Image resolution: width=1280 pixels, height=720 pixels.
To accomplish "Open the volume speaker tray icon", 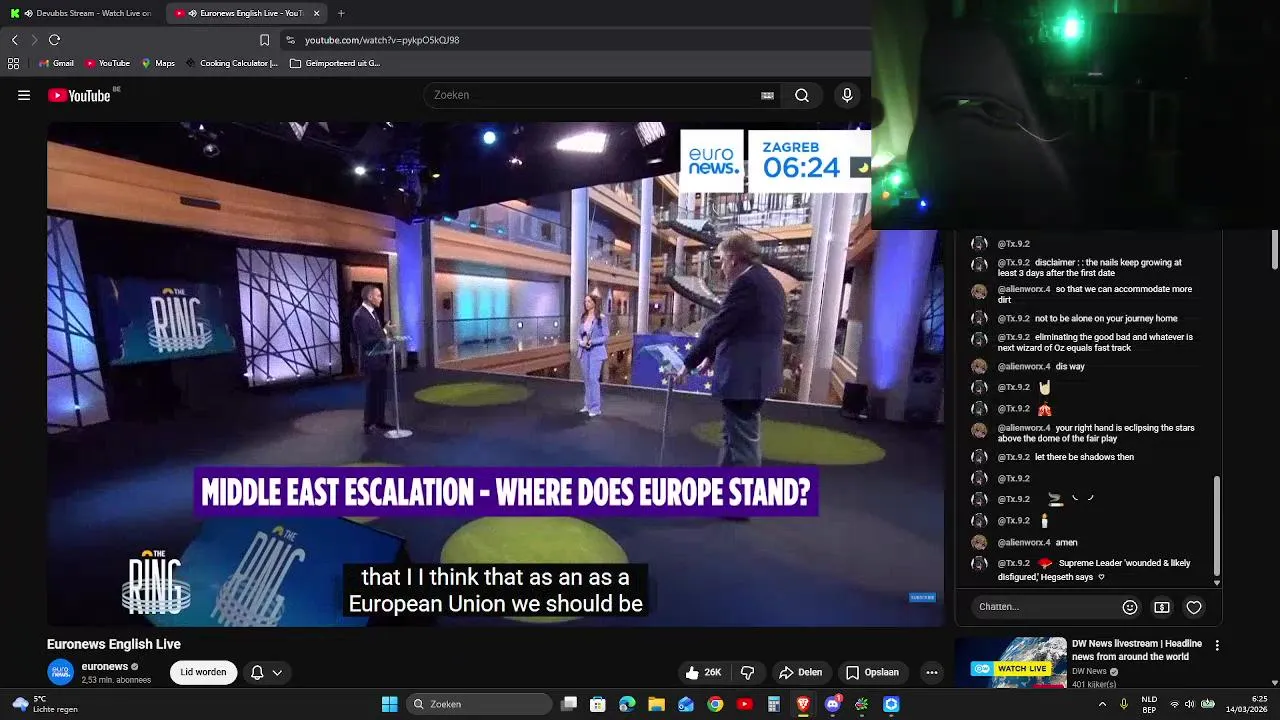I will 1190,704.
